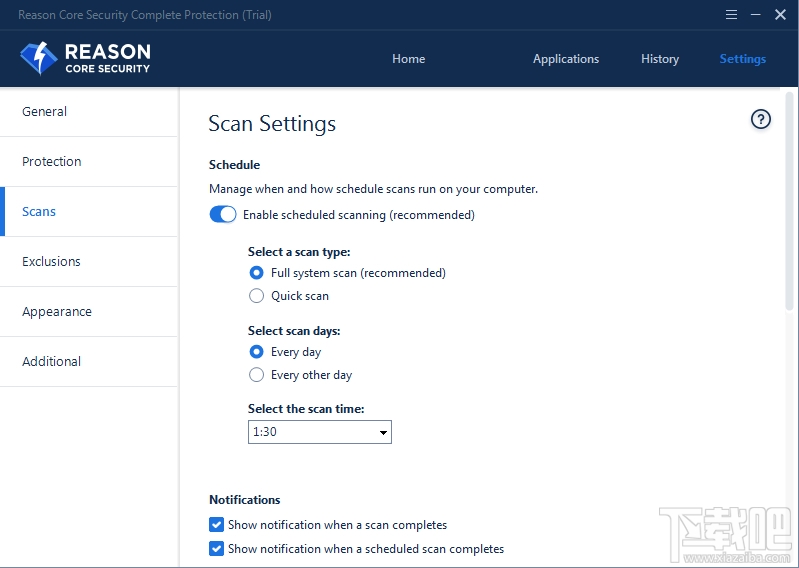The width and height of the screenshot is (799, 568).
Task: Minimize the Reason Core Security window
Action: 756,15
